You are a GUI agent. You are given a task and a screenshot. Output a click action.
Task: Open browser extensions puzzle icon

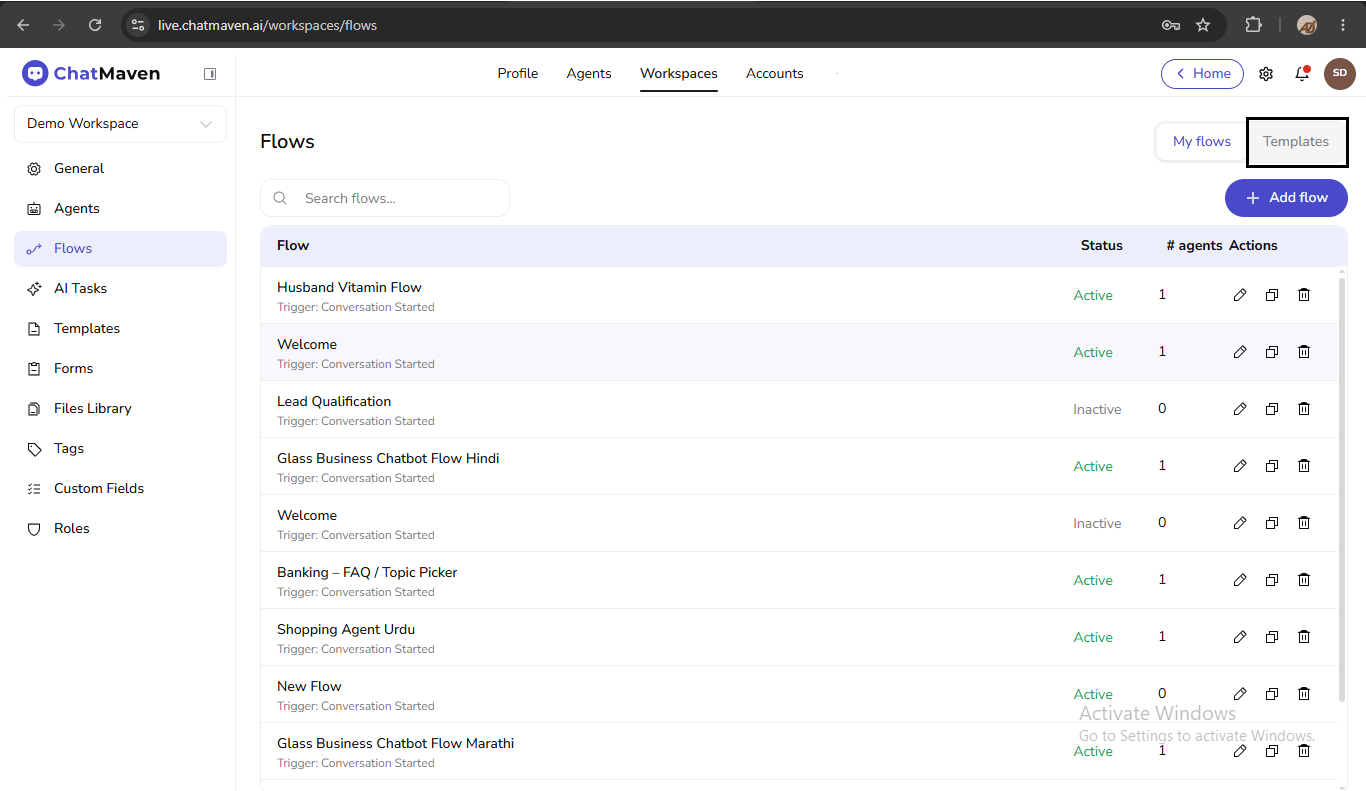click(1253, 25)
